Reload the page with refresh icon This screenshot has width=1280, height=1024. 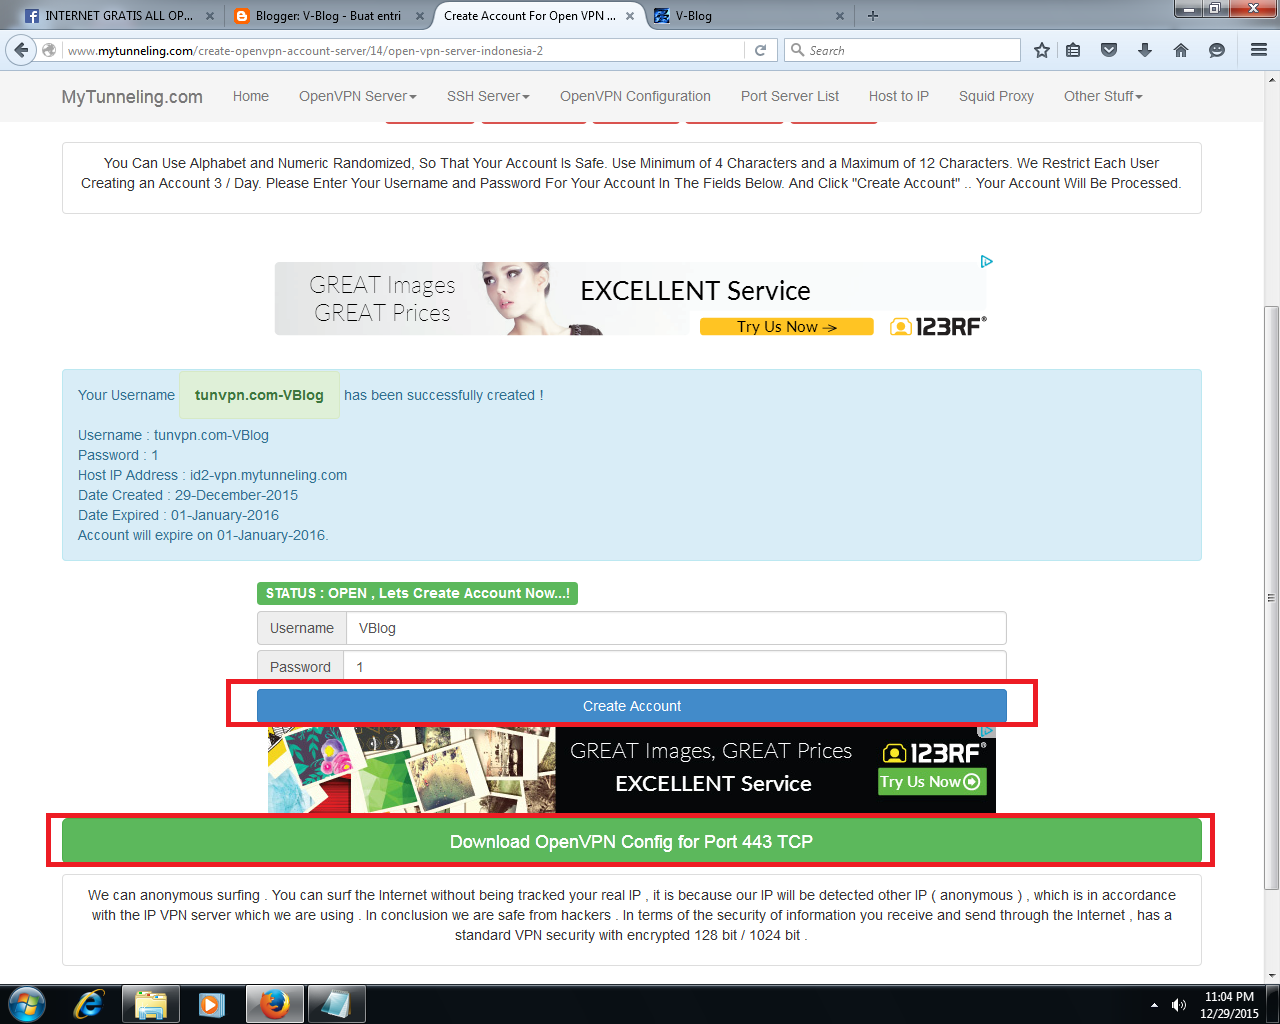point(760,50)
